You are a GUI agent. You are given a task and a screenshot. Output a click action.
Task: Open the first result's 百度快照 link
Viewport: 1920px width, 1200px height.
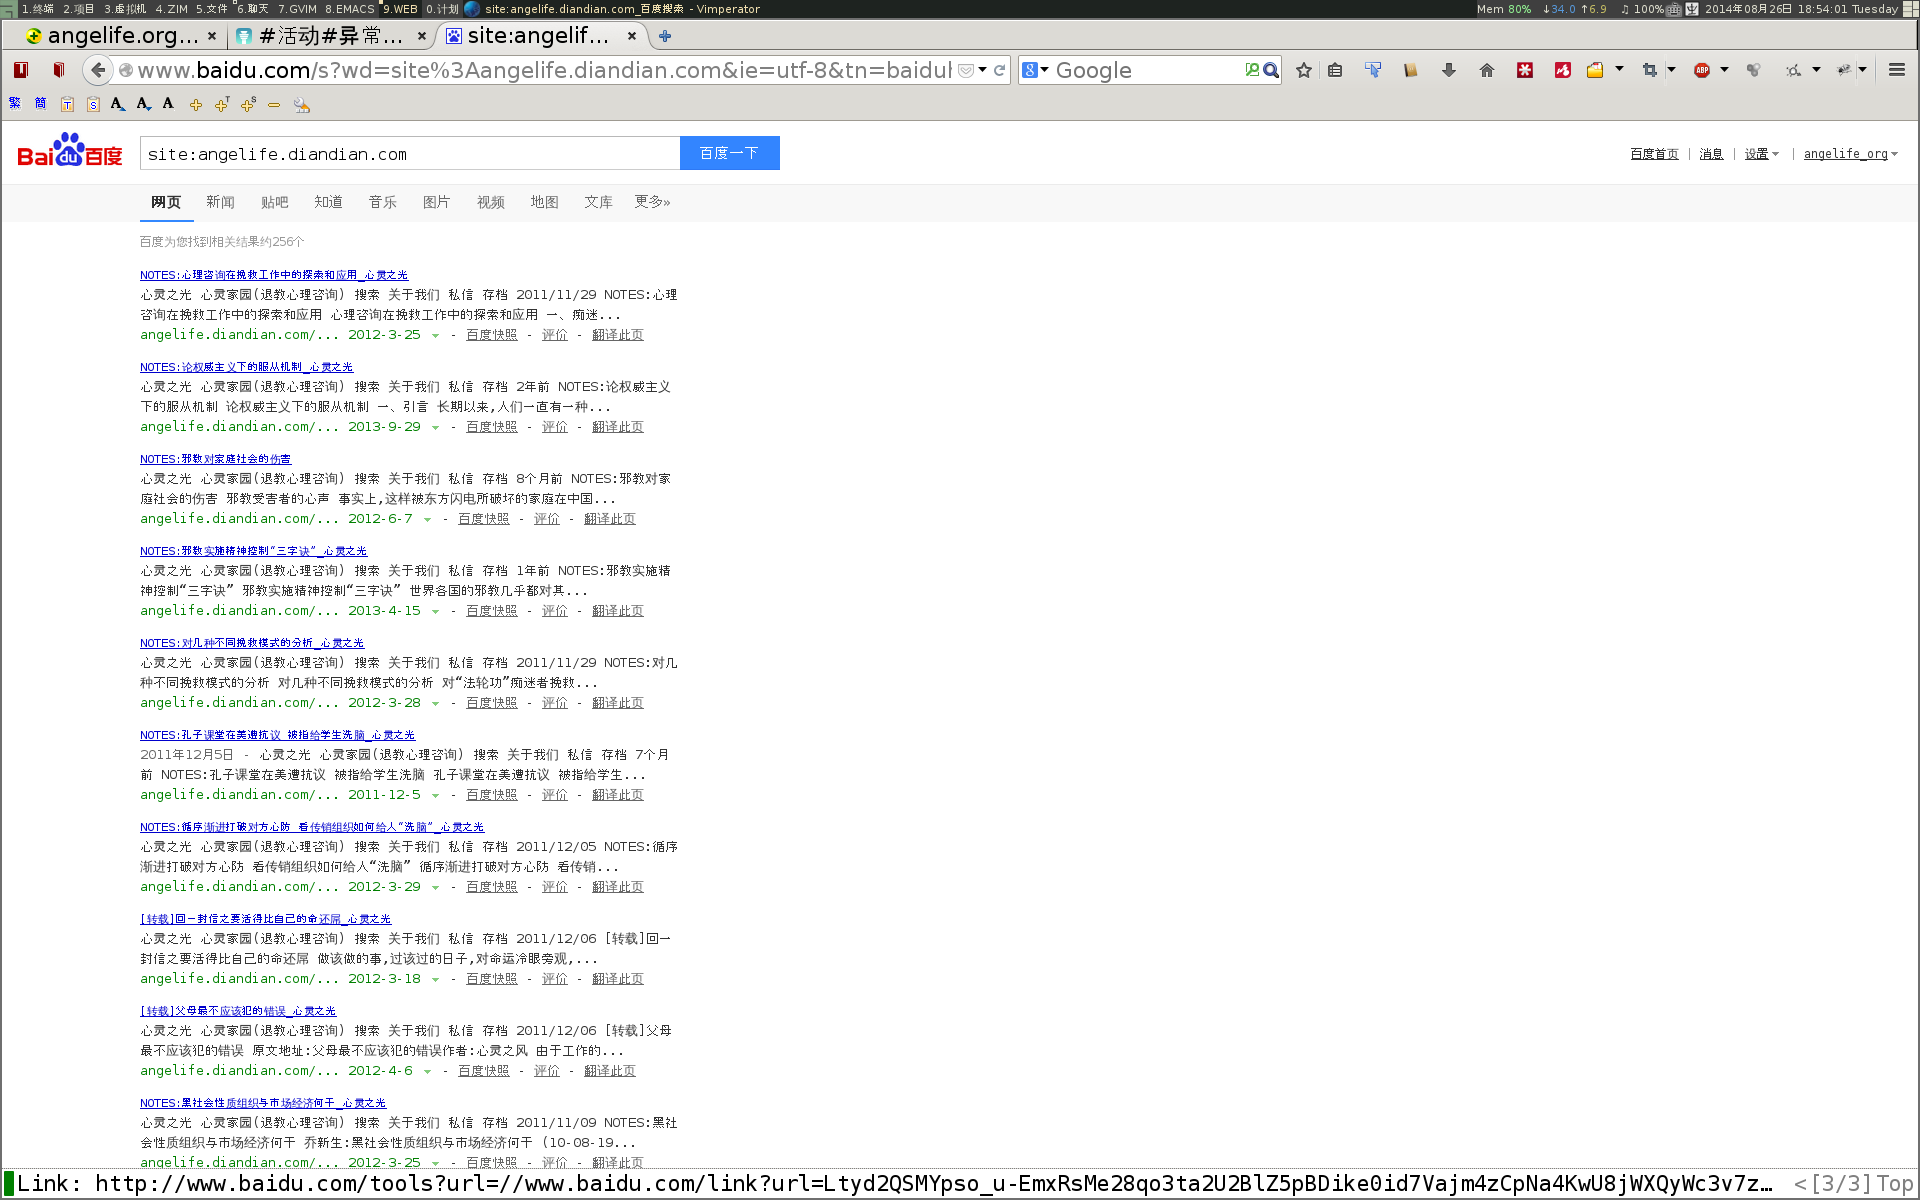[x=491, y=335]
